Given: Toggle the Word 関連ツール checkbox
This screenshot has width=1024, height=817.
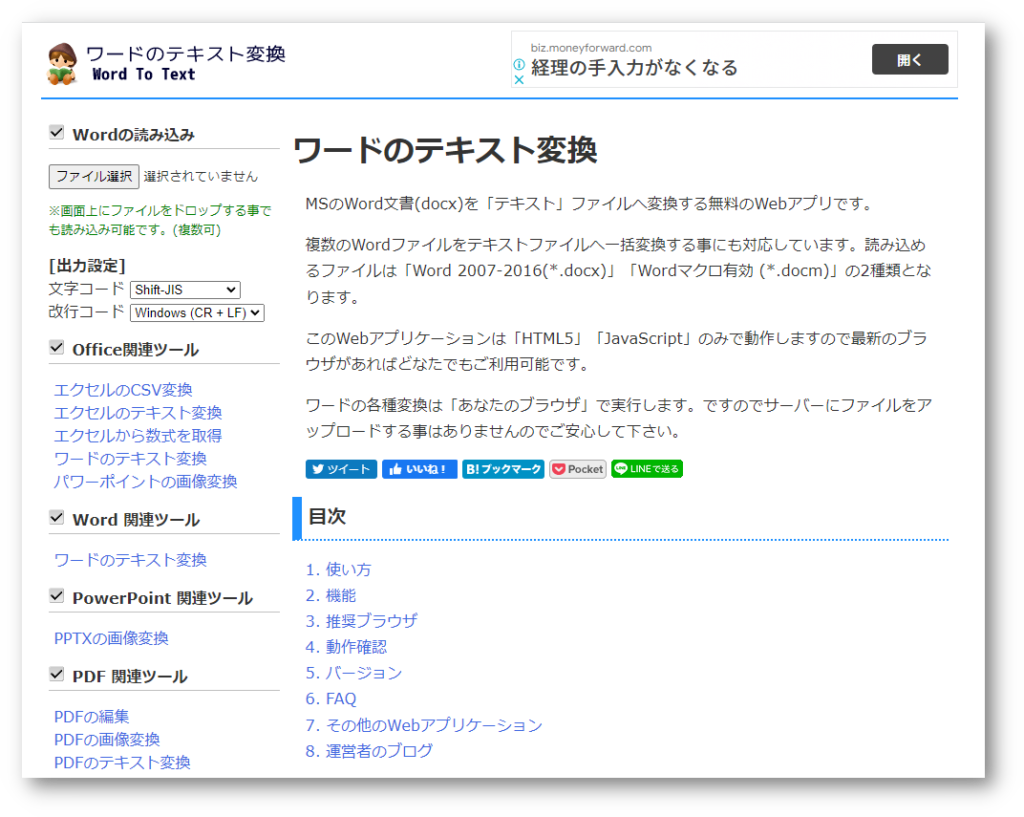Looking at the screenshot, I should tap(57, 518).
